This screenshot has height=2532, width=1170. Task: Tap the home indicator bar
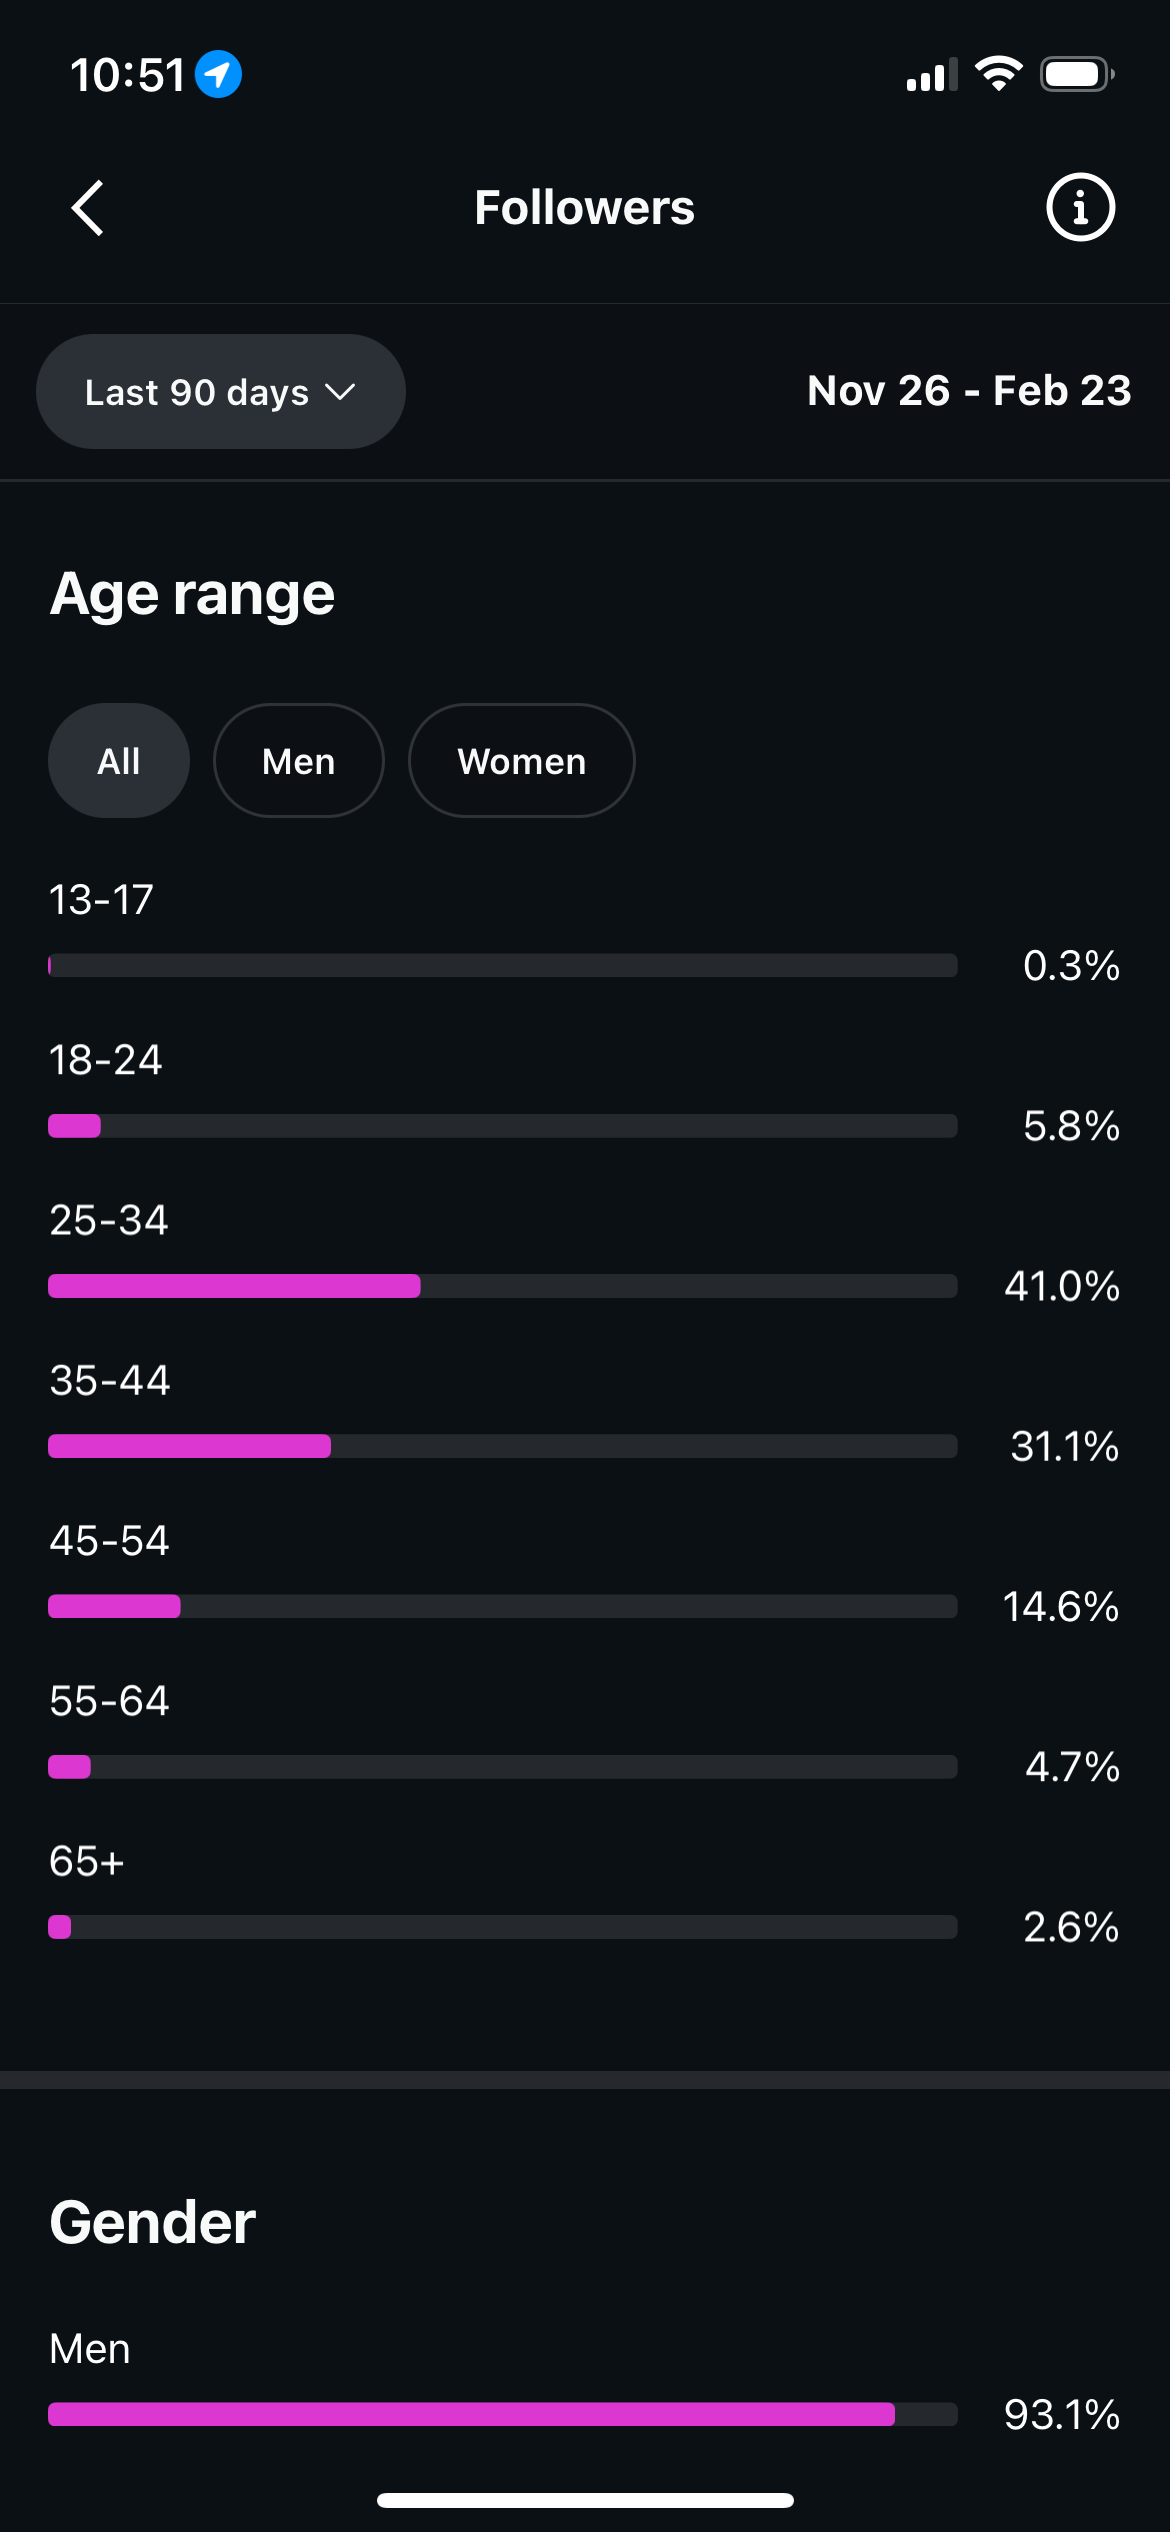coord(585,2500)
